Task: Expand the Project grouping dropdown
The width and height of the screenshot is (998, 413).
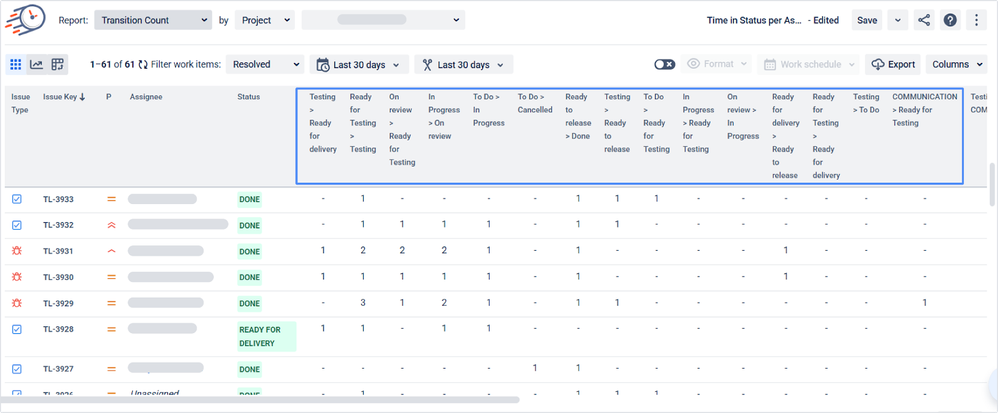Action: [x=265, y=20]
